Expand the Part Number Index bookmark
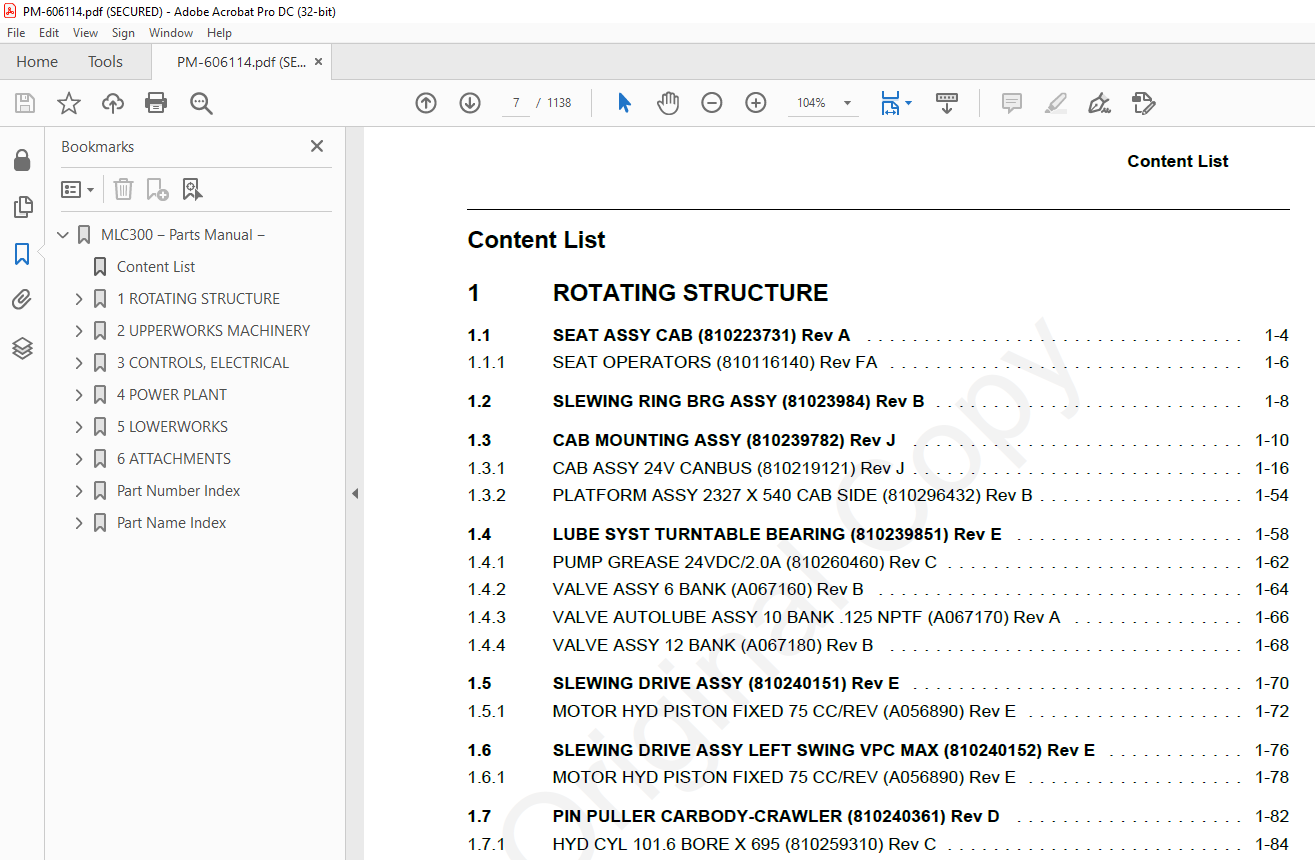 tap(79, 491)
